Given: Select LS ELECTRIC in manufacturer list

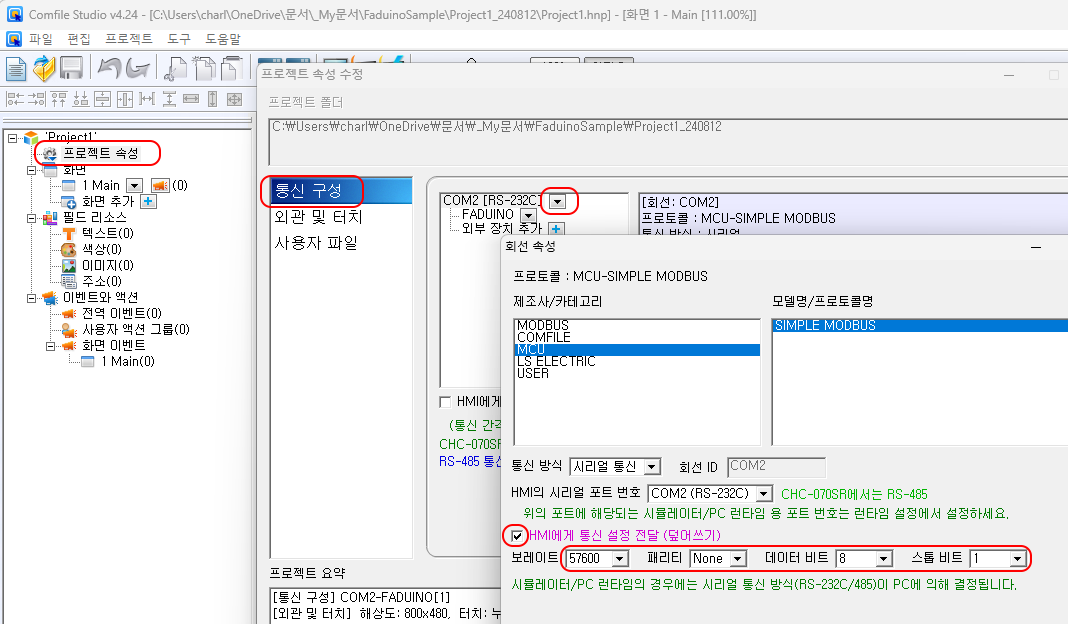Looking at the screenshot, I should click(x=555, y=361).
